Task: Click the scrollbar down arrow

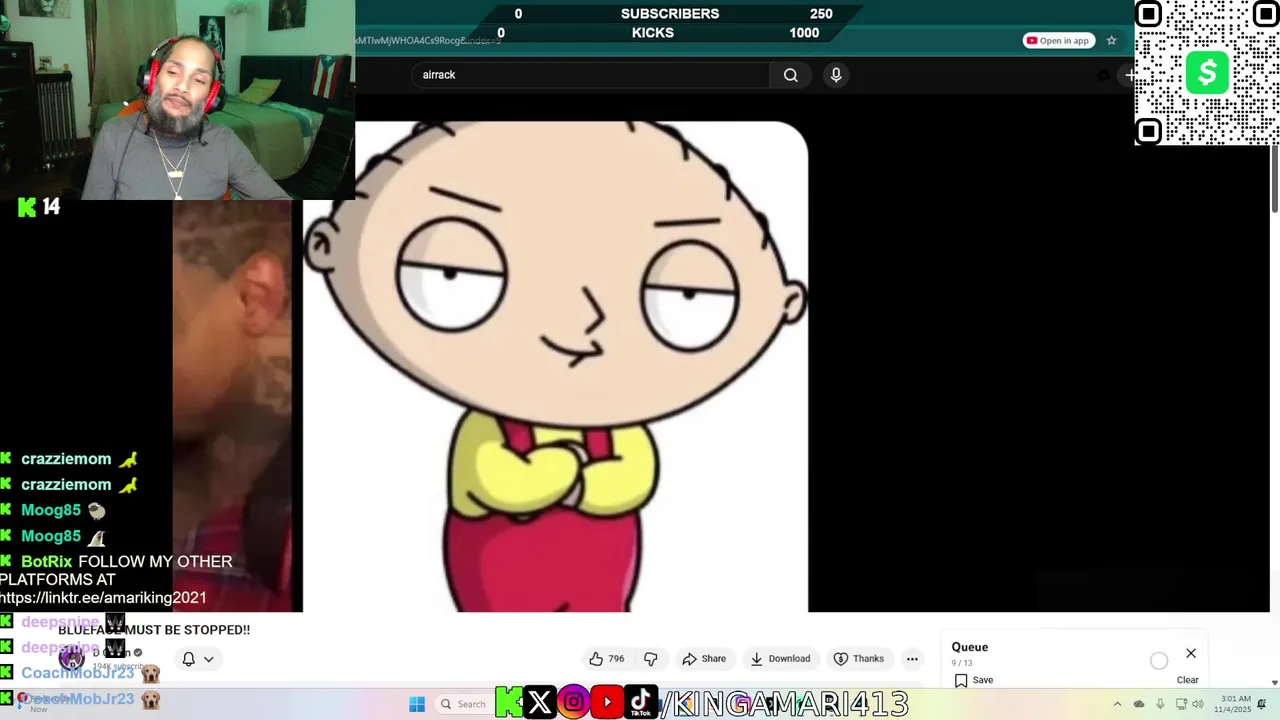Action: [x=1274, y=682]
